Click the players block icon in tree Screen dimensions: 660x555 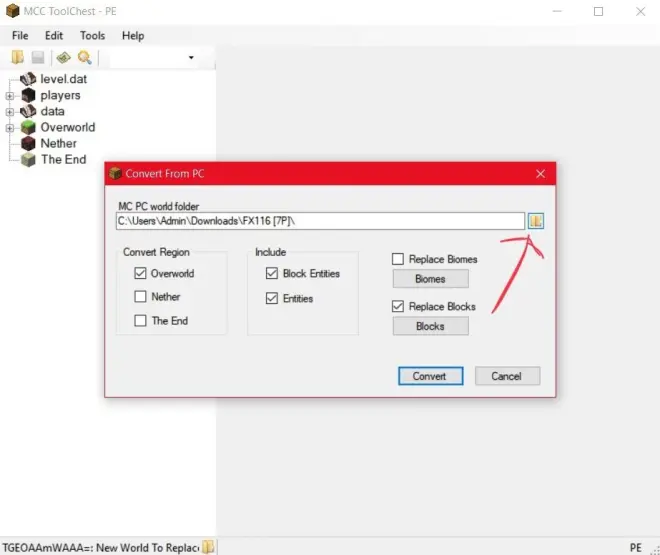28,96
